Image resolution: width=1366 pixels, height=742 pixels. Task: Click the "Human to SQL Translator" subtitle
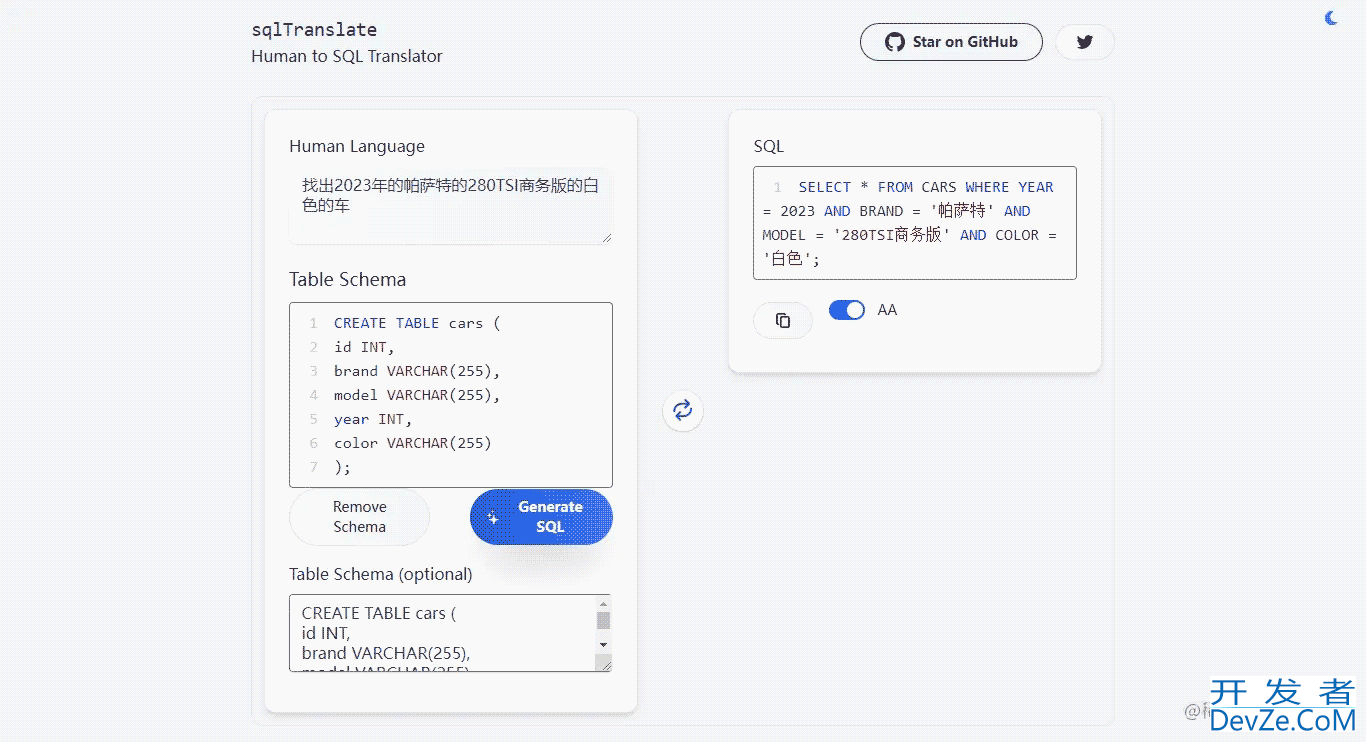coord(347,56)
